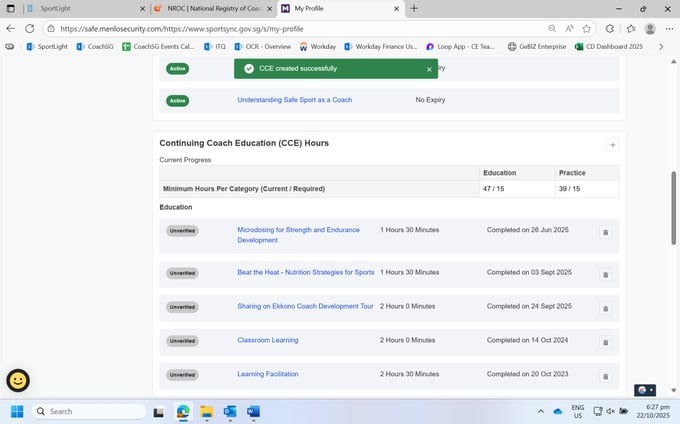Open Sharing on Ekkono Coach Development Tour
The height and width of the screenshot is (424, 680).
tap(305, 306)
